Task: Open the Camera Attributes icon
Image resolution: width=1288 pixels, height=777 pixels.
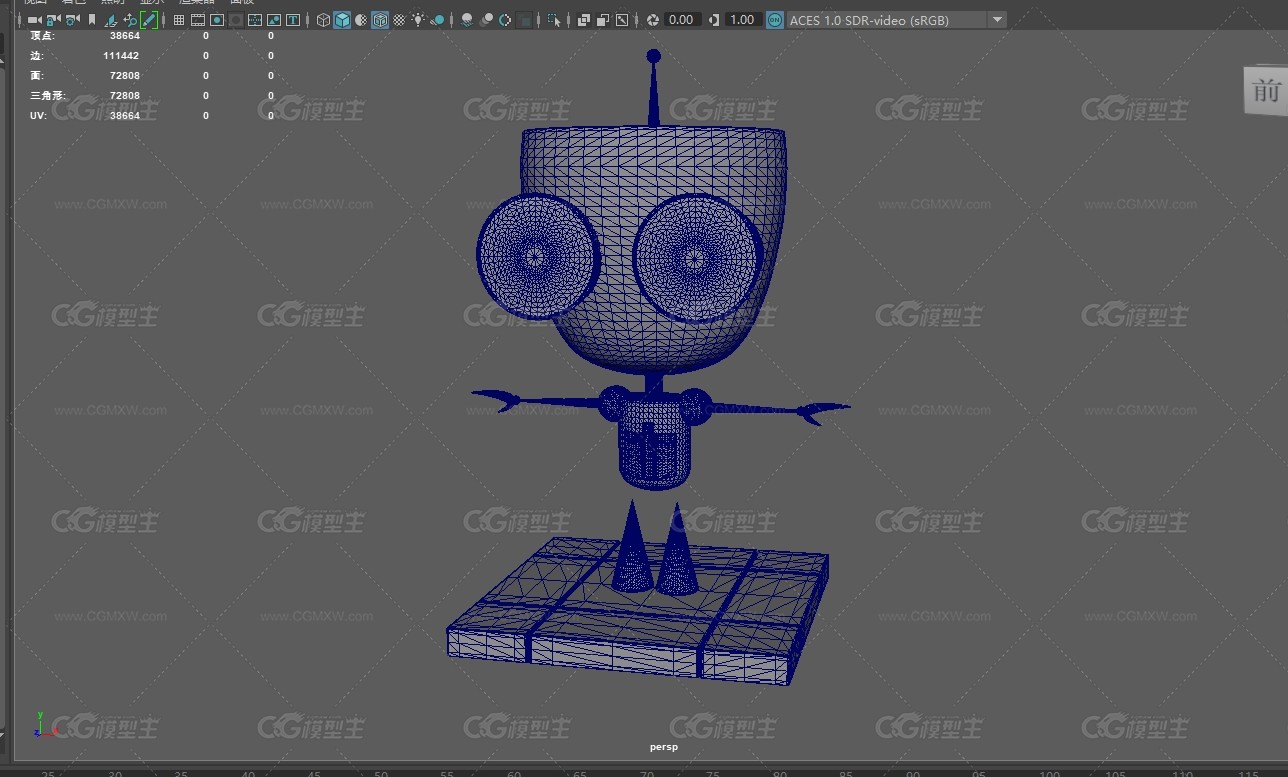Action: click(x=72, y=20)
